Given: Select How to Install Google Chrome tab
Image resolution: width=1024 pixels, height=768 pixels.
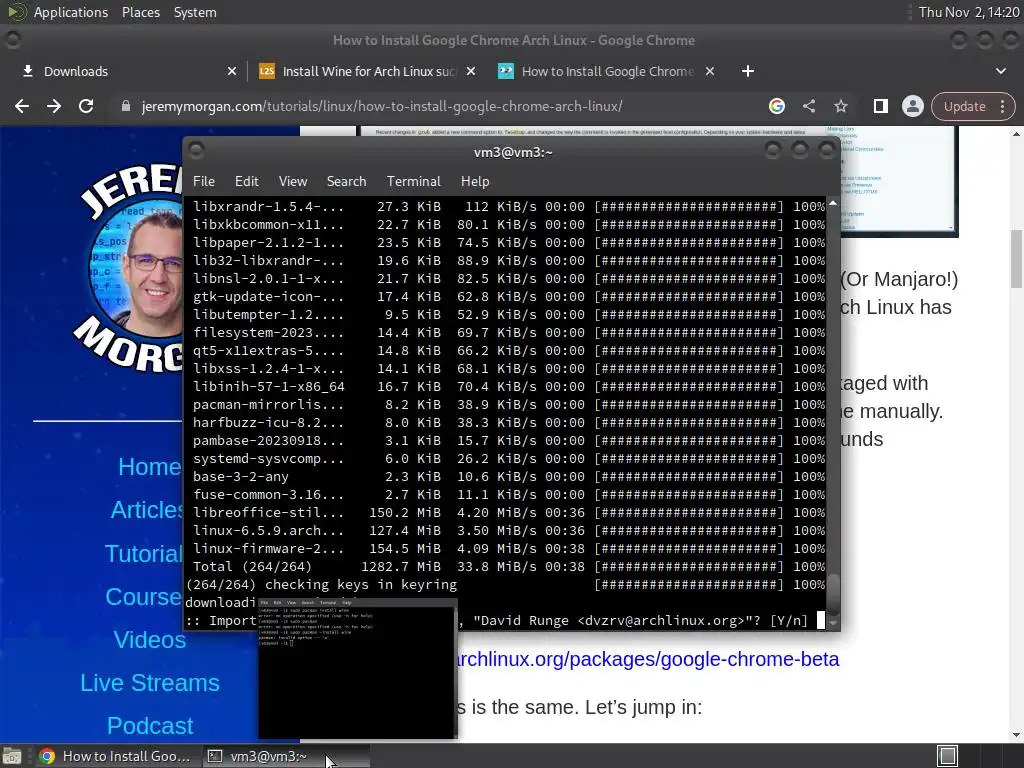Looking at the screenshot, I should [x=605, y=71].
